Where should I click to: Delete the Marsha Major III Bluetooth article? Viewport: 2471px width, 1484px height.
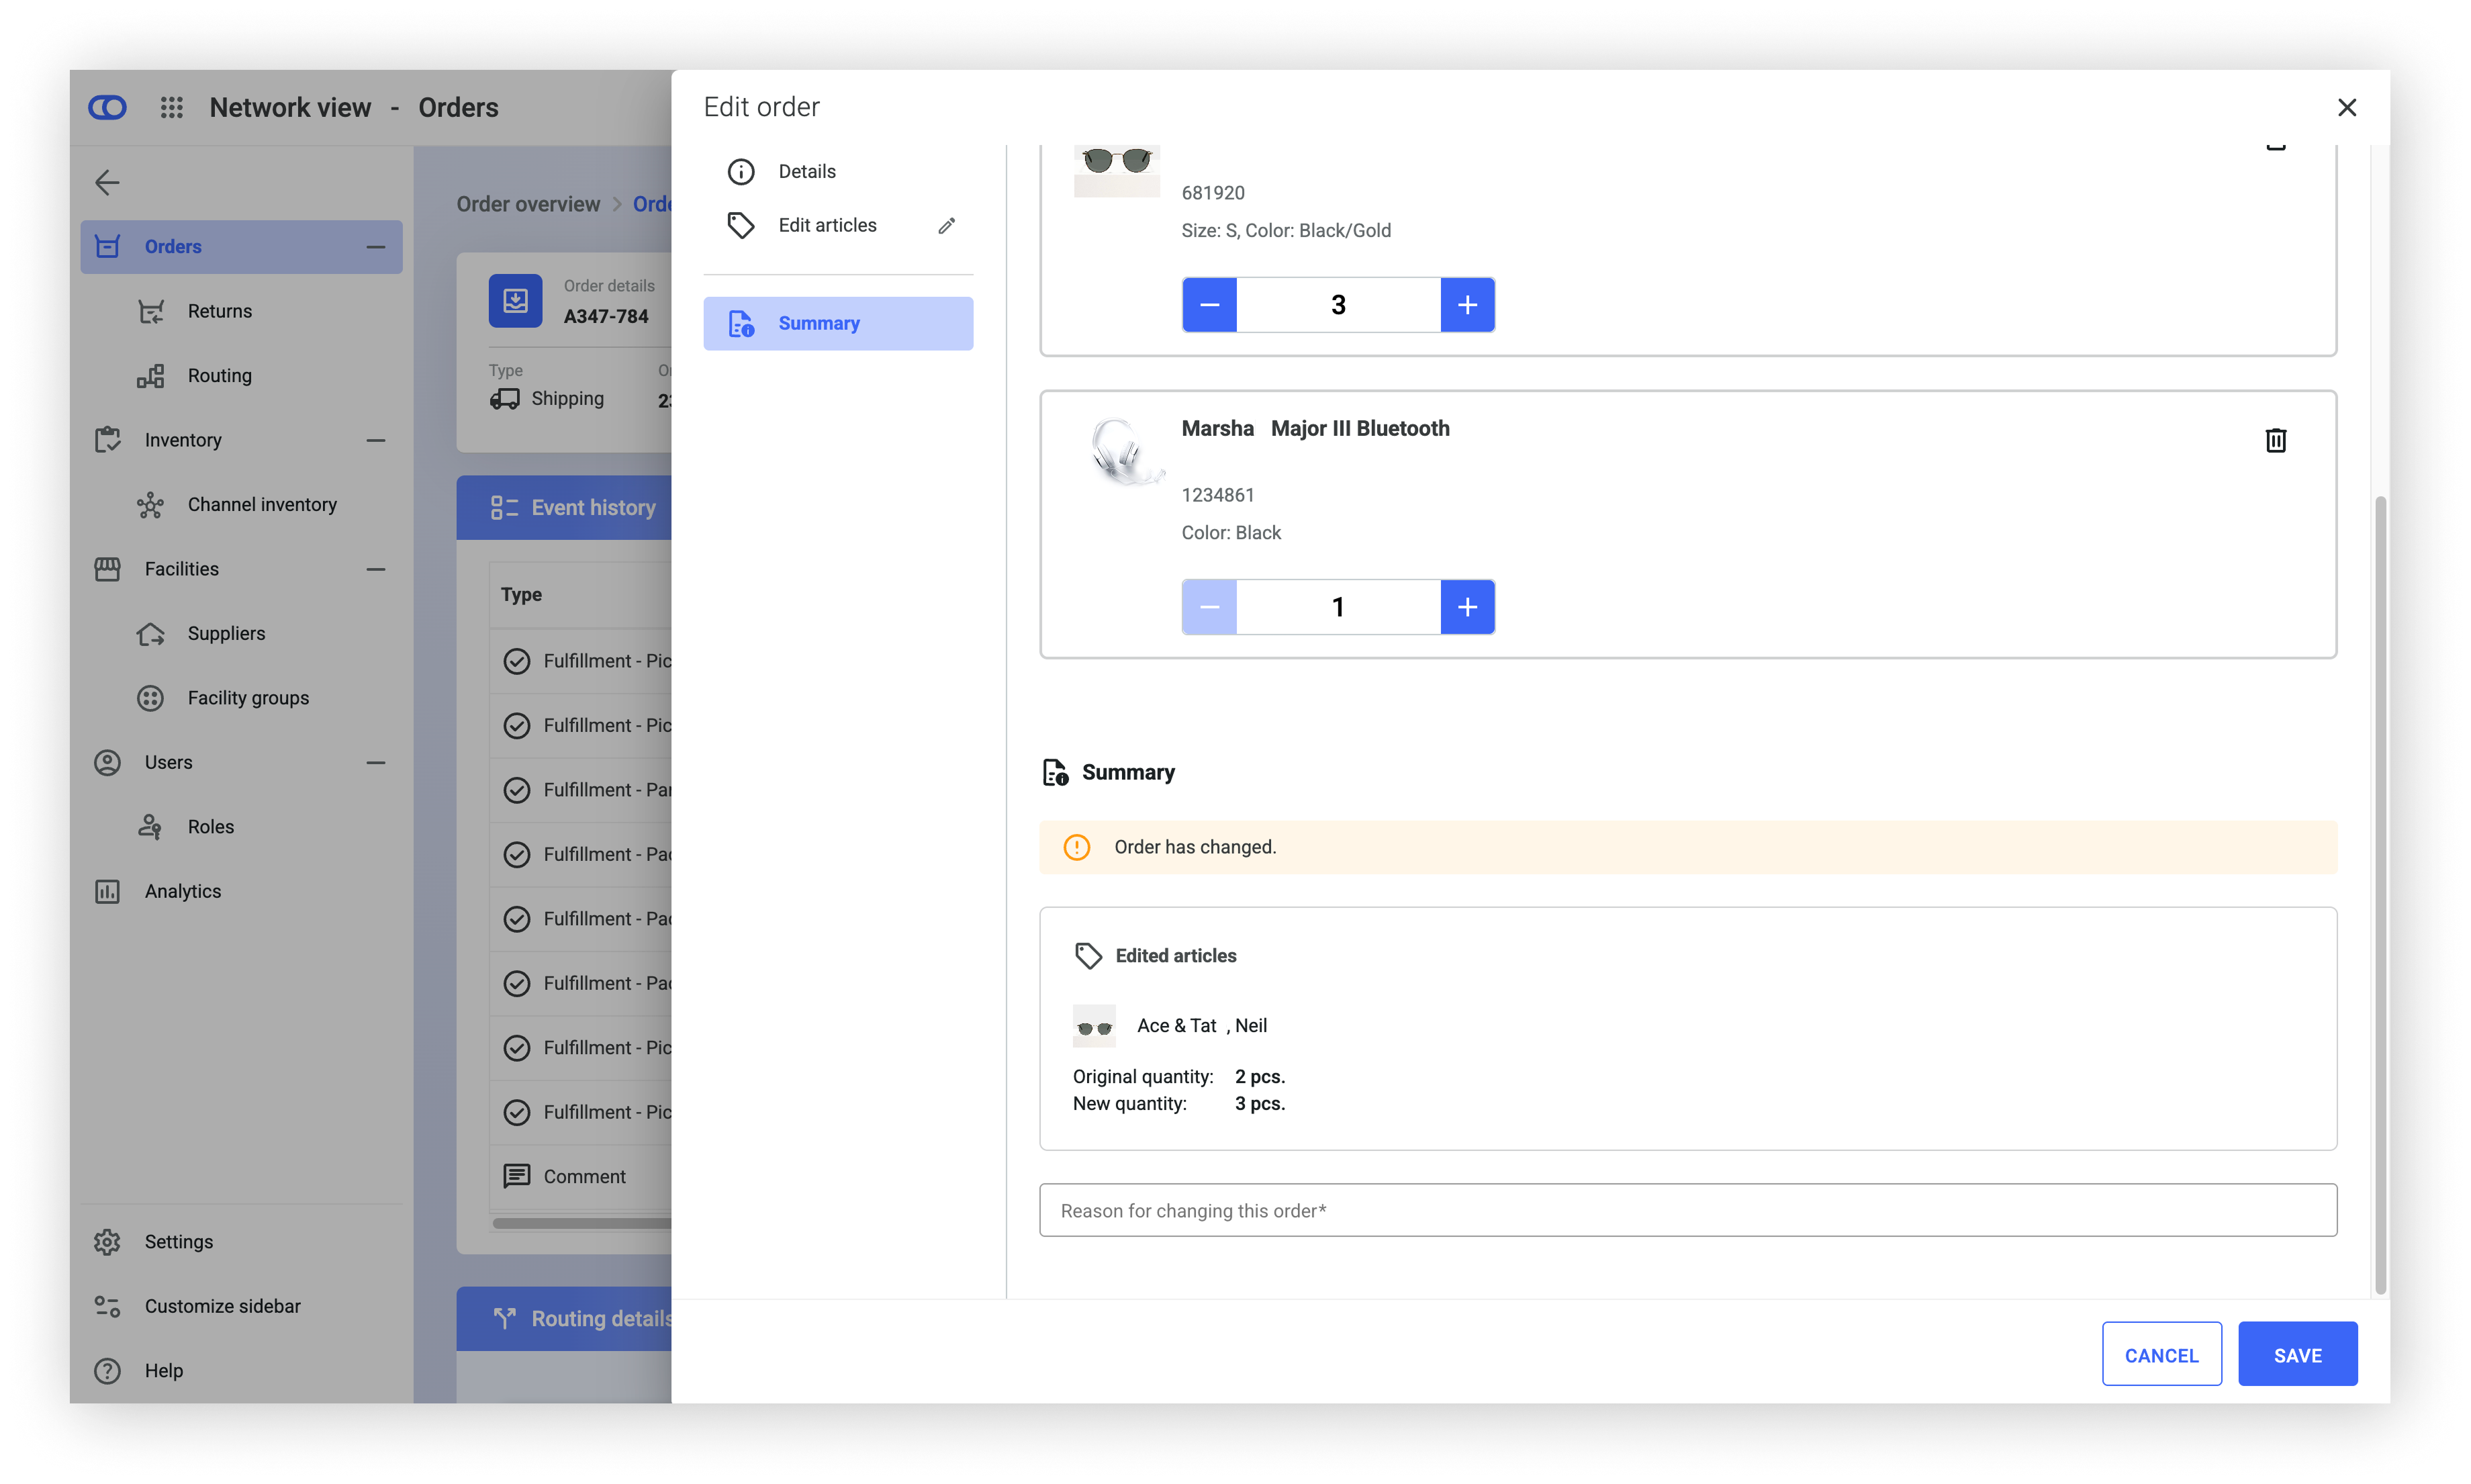point(2275,440)
